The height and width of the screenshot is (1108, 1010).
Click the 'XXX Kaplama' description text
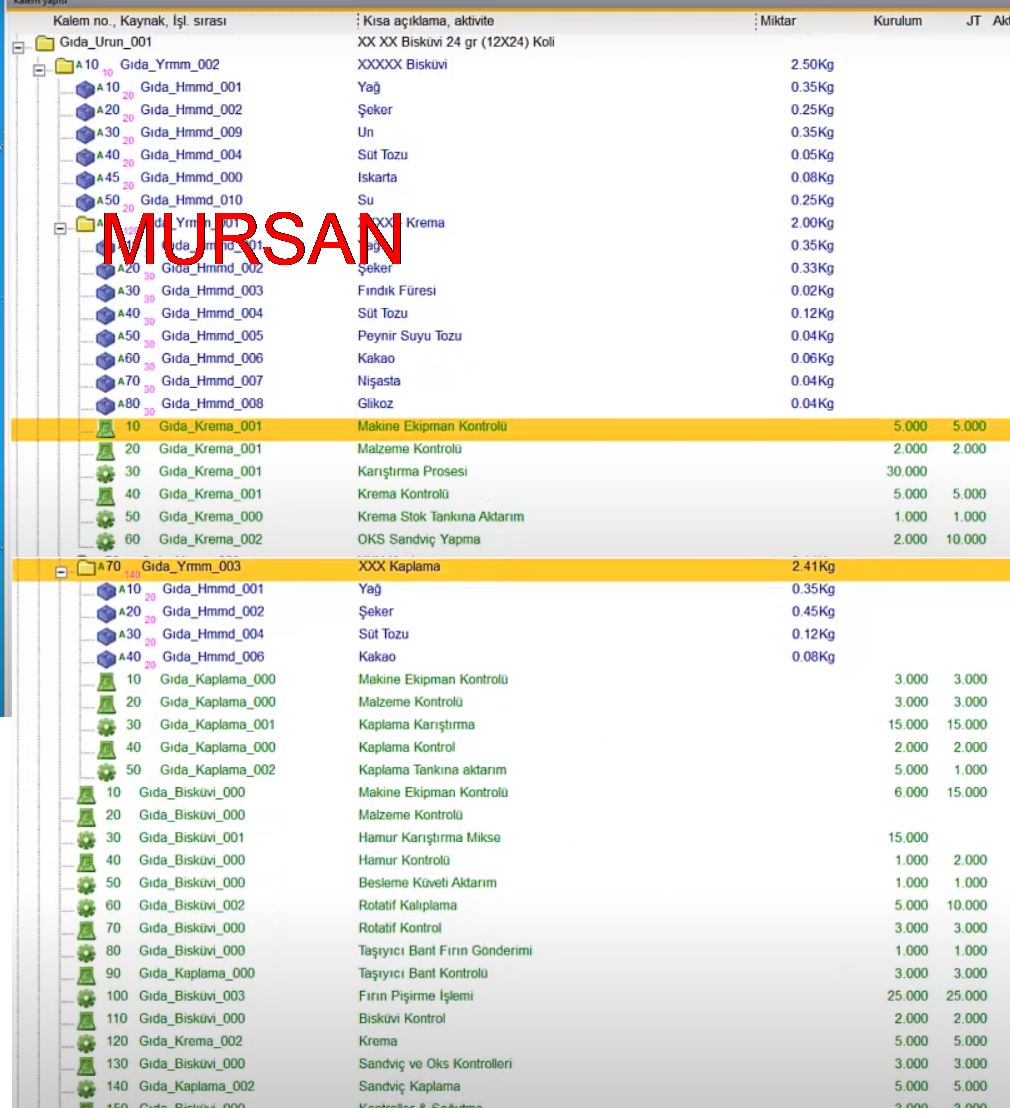click(399, 566)
